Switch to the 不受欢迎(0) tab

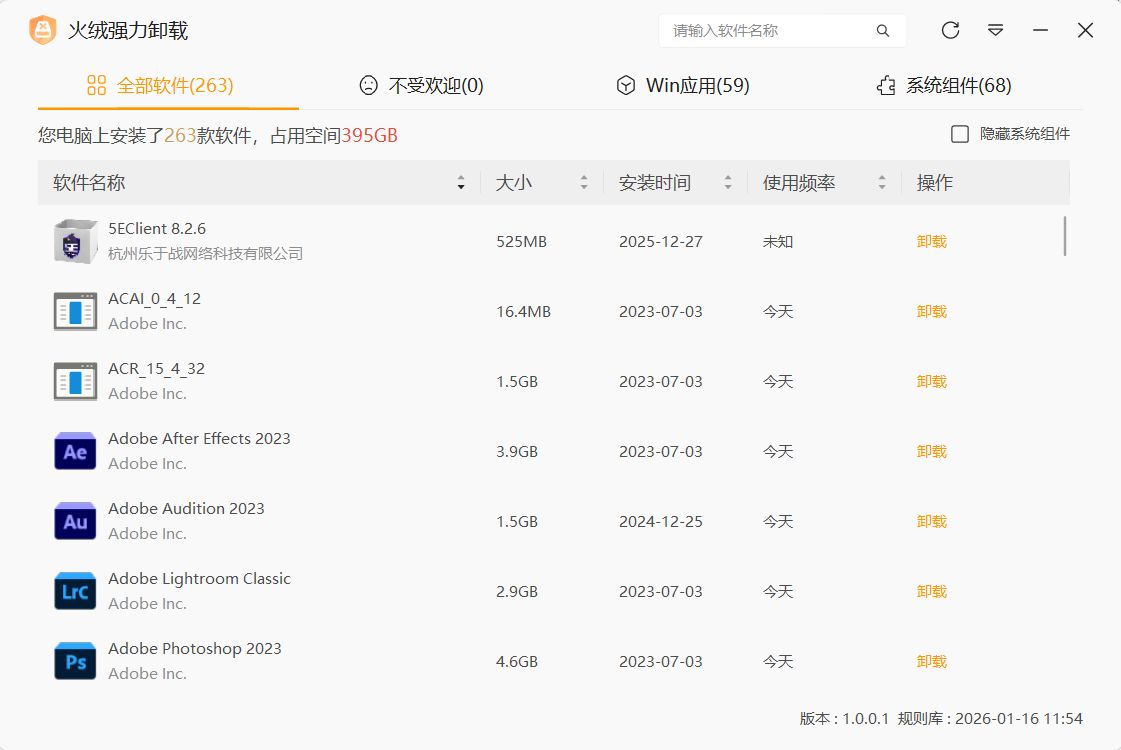point(421,86)
